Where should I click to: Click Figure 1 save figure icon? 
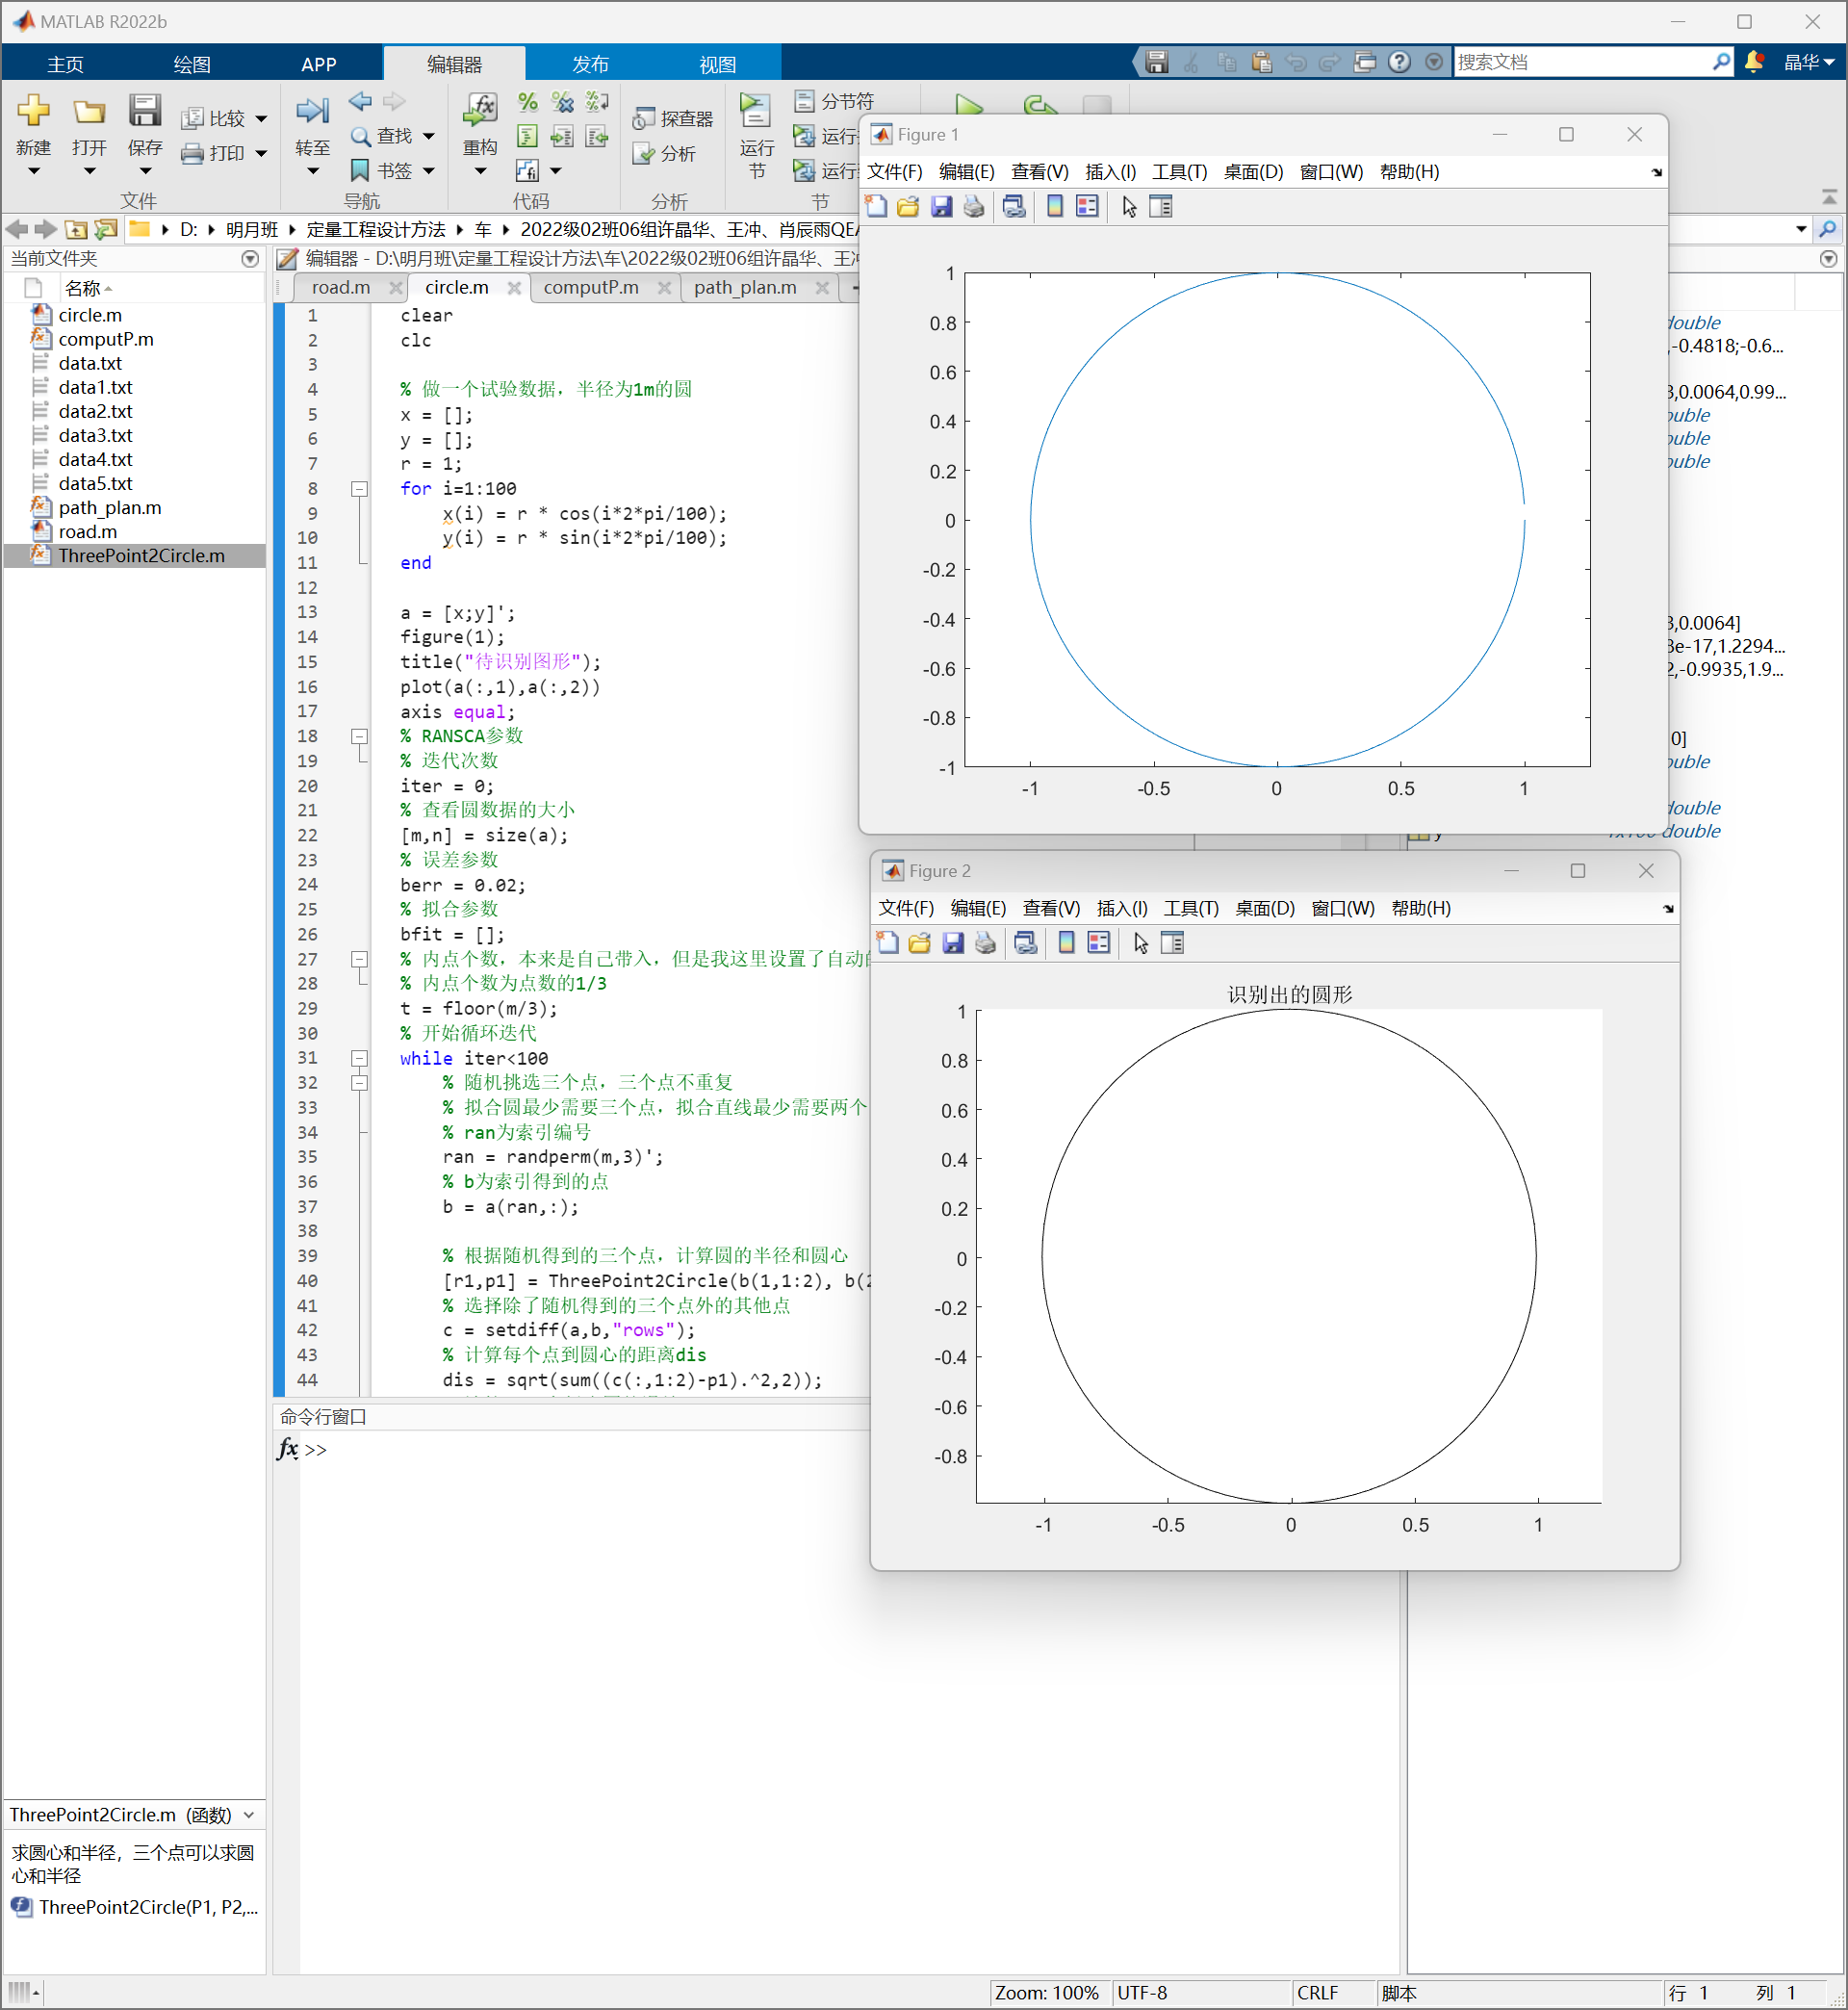coord(941,207)
